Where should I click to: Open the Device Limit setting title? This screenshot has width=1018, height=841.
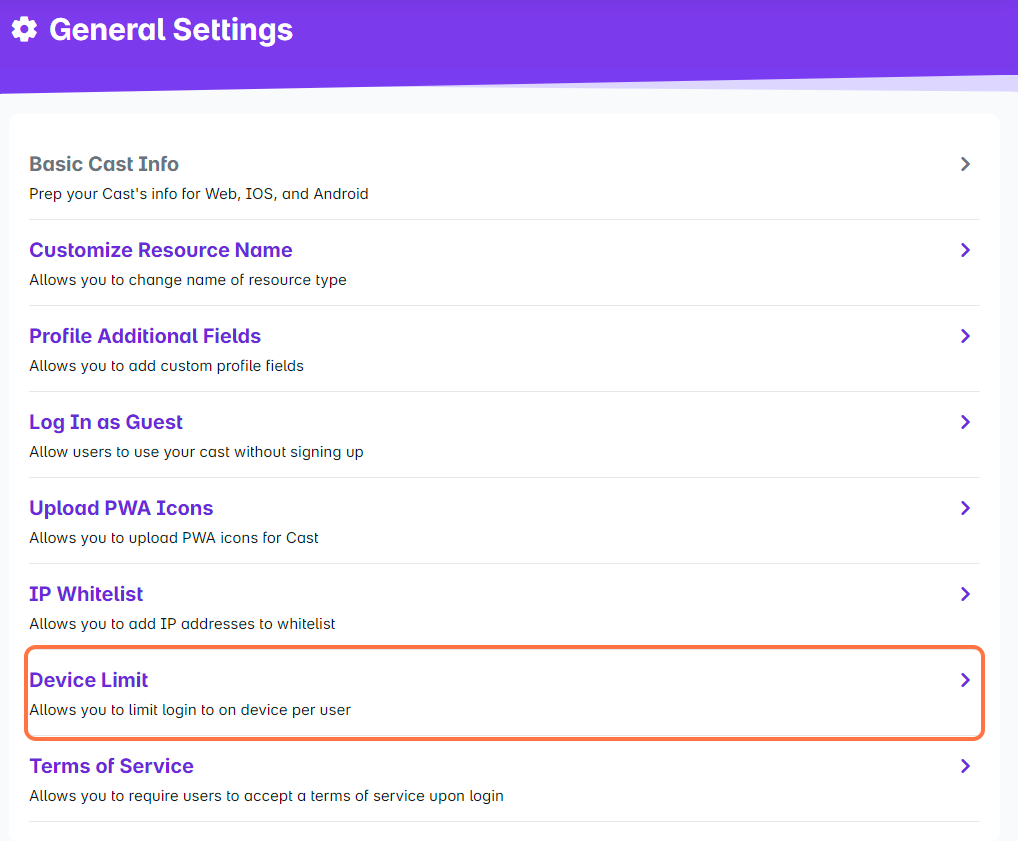tap(89, 680)
